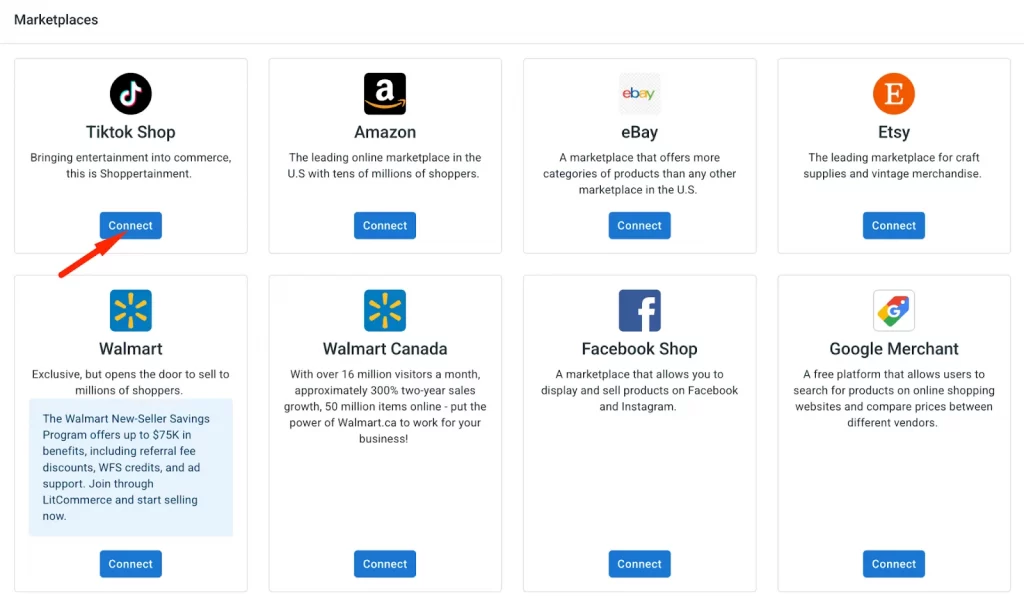Connect the eBay marketplace
This screenshot has height=601, width=1024.
point(639,225)
